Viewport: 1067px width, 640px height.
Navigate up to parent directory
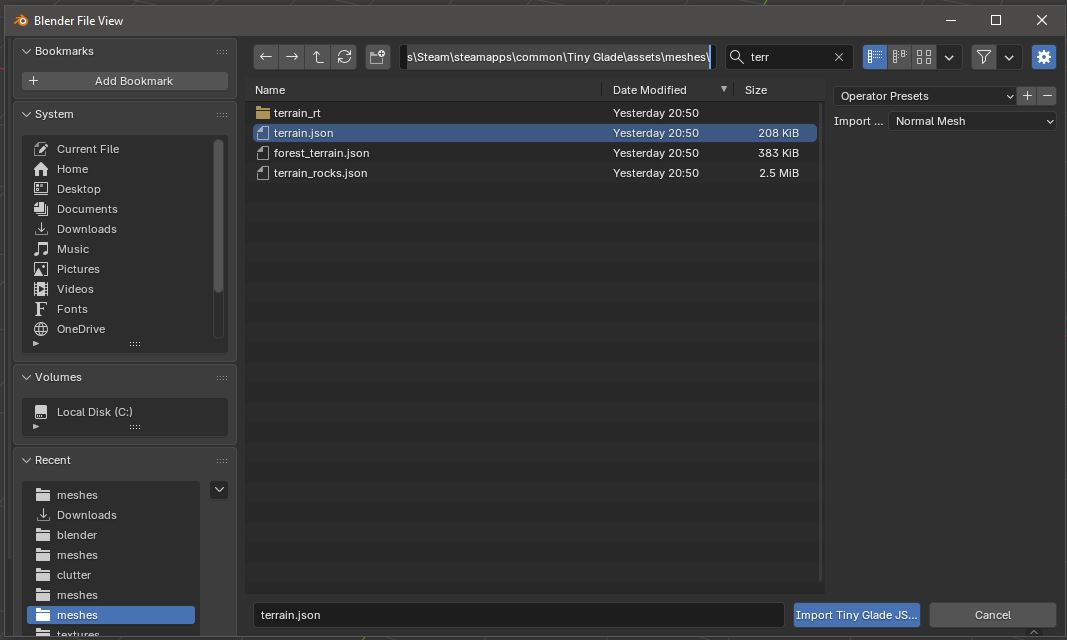[318, 57]
